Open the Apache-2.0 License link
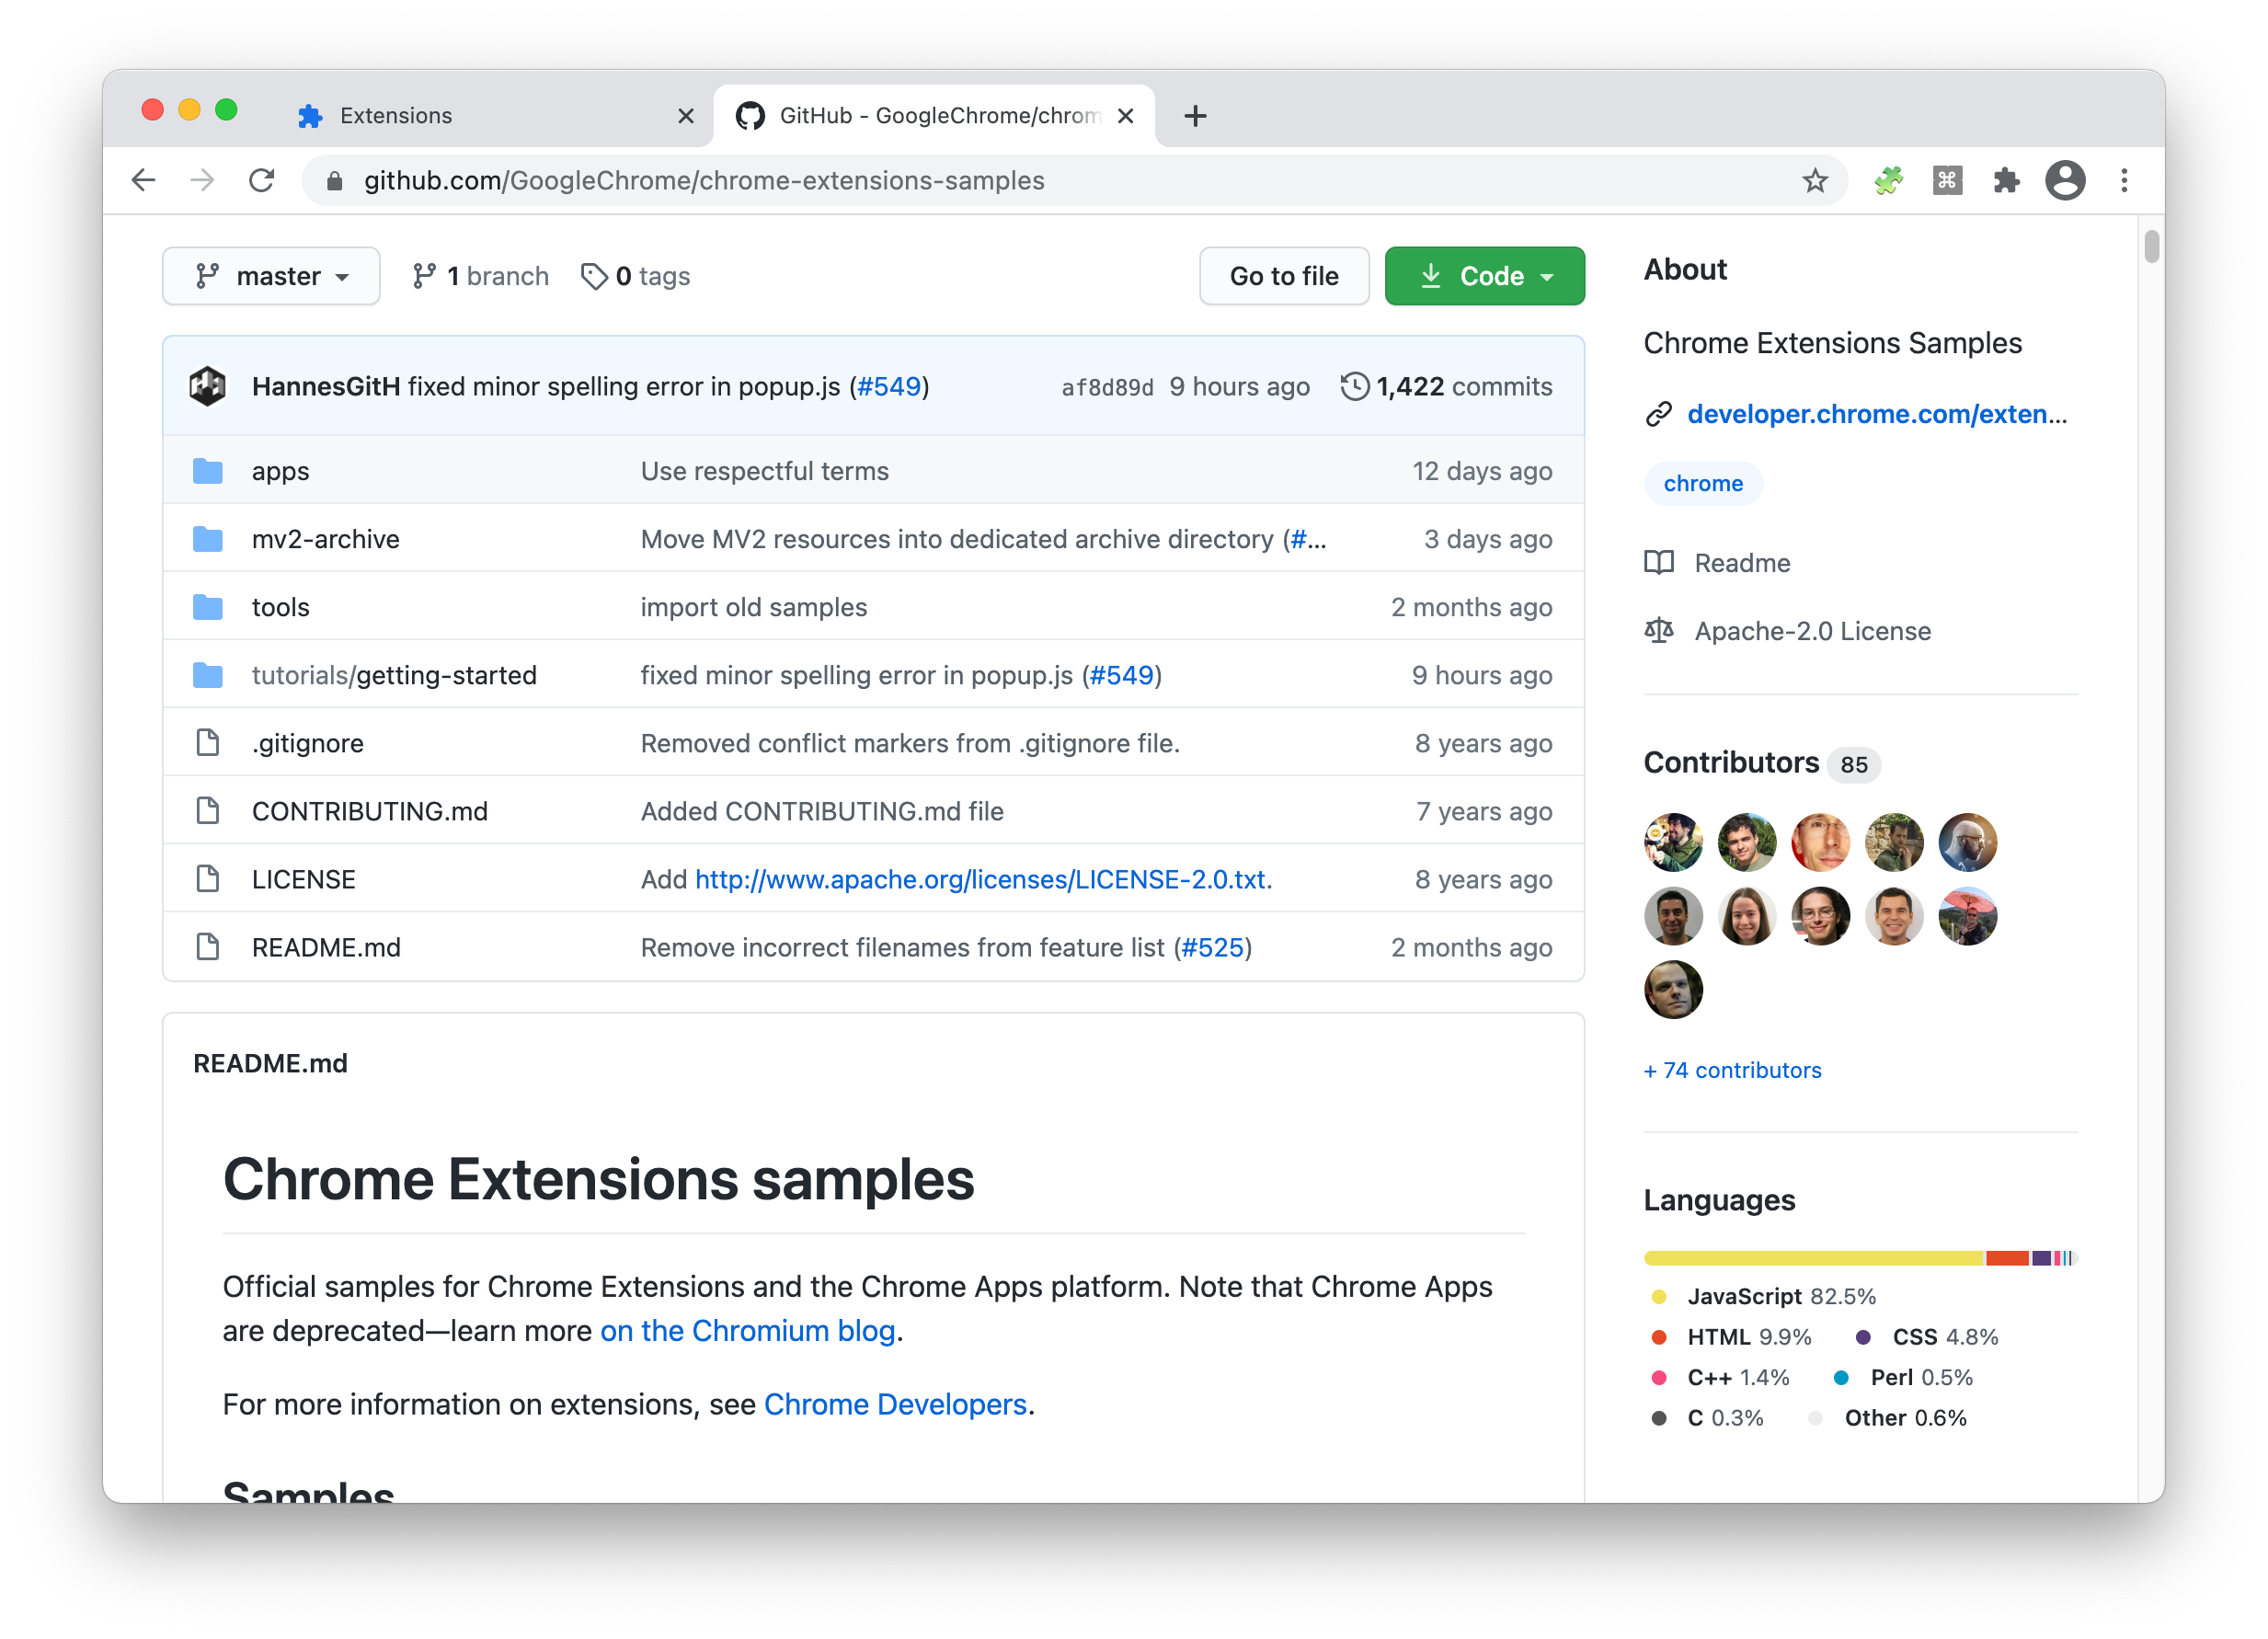Screen dimensions: 2268x1639 pyautogui.click(x=1812, y=631)
